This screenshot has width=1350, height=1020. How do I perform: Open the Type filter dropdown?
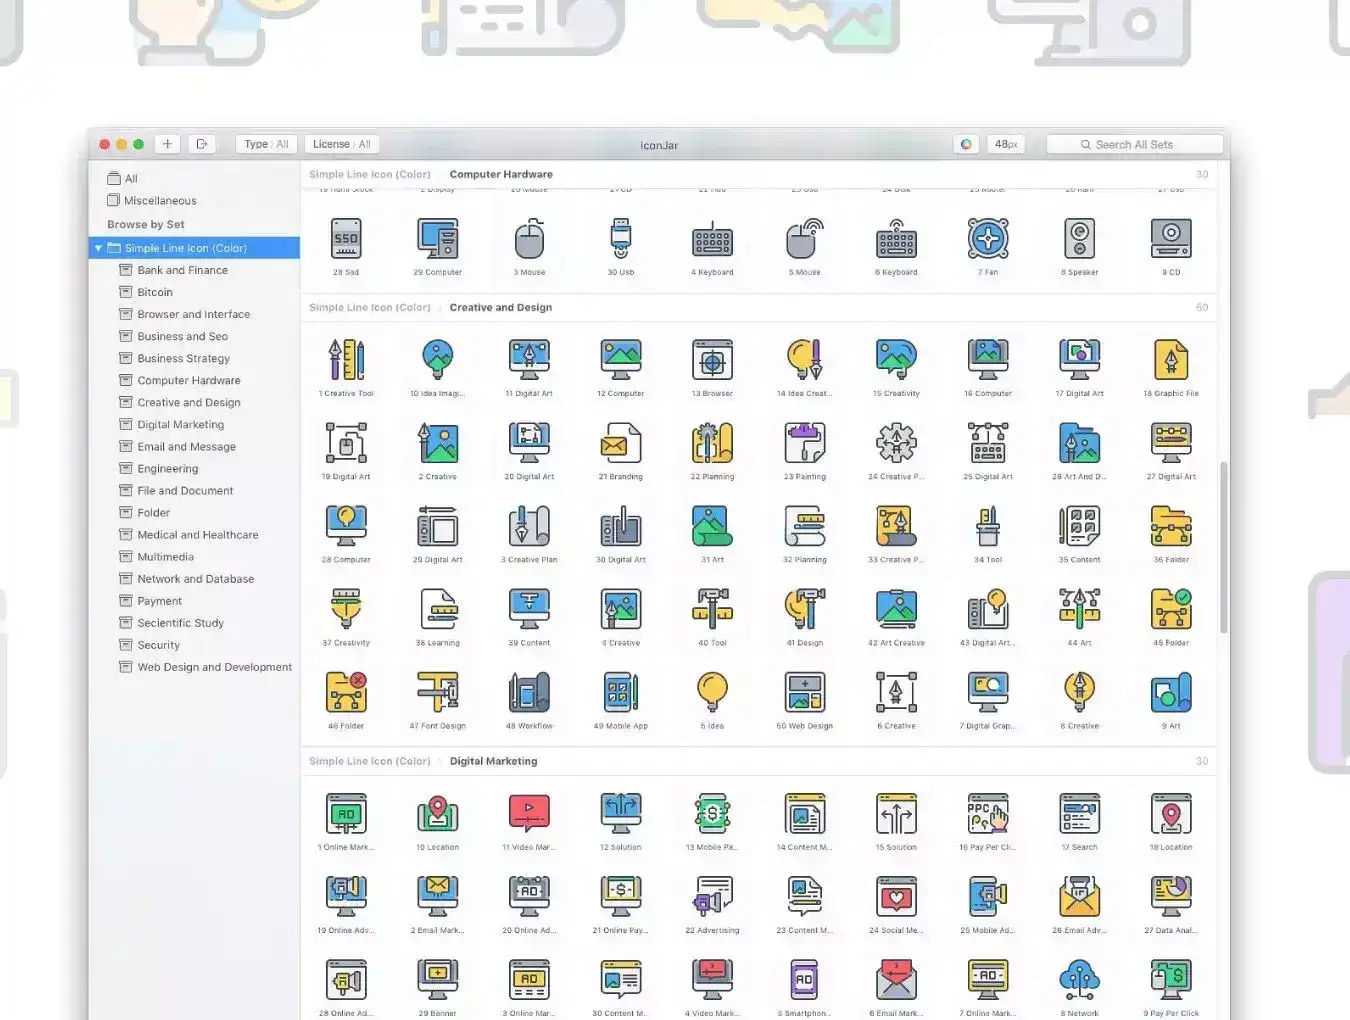pos(266,144)
